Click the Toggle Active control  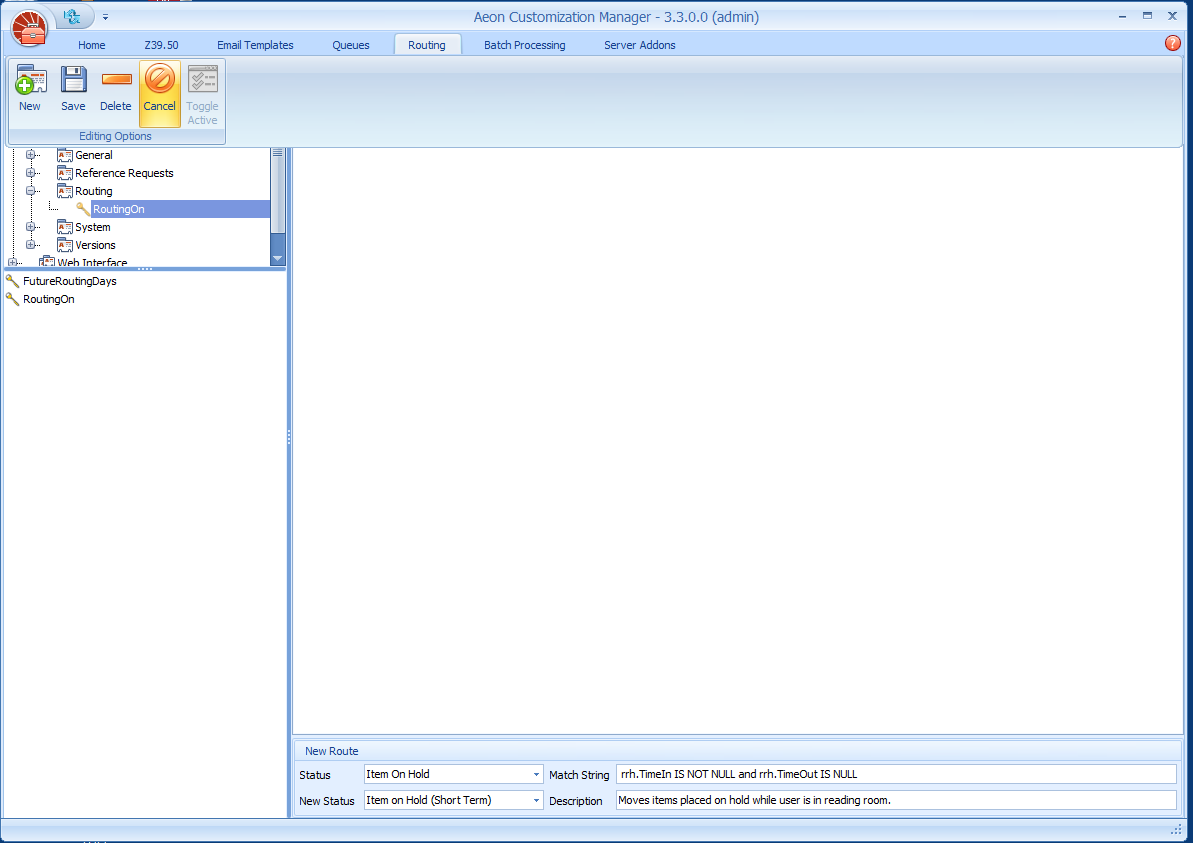pos(202,95)
